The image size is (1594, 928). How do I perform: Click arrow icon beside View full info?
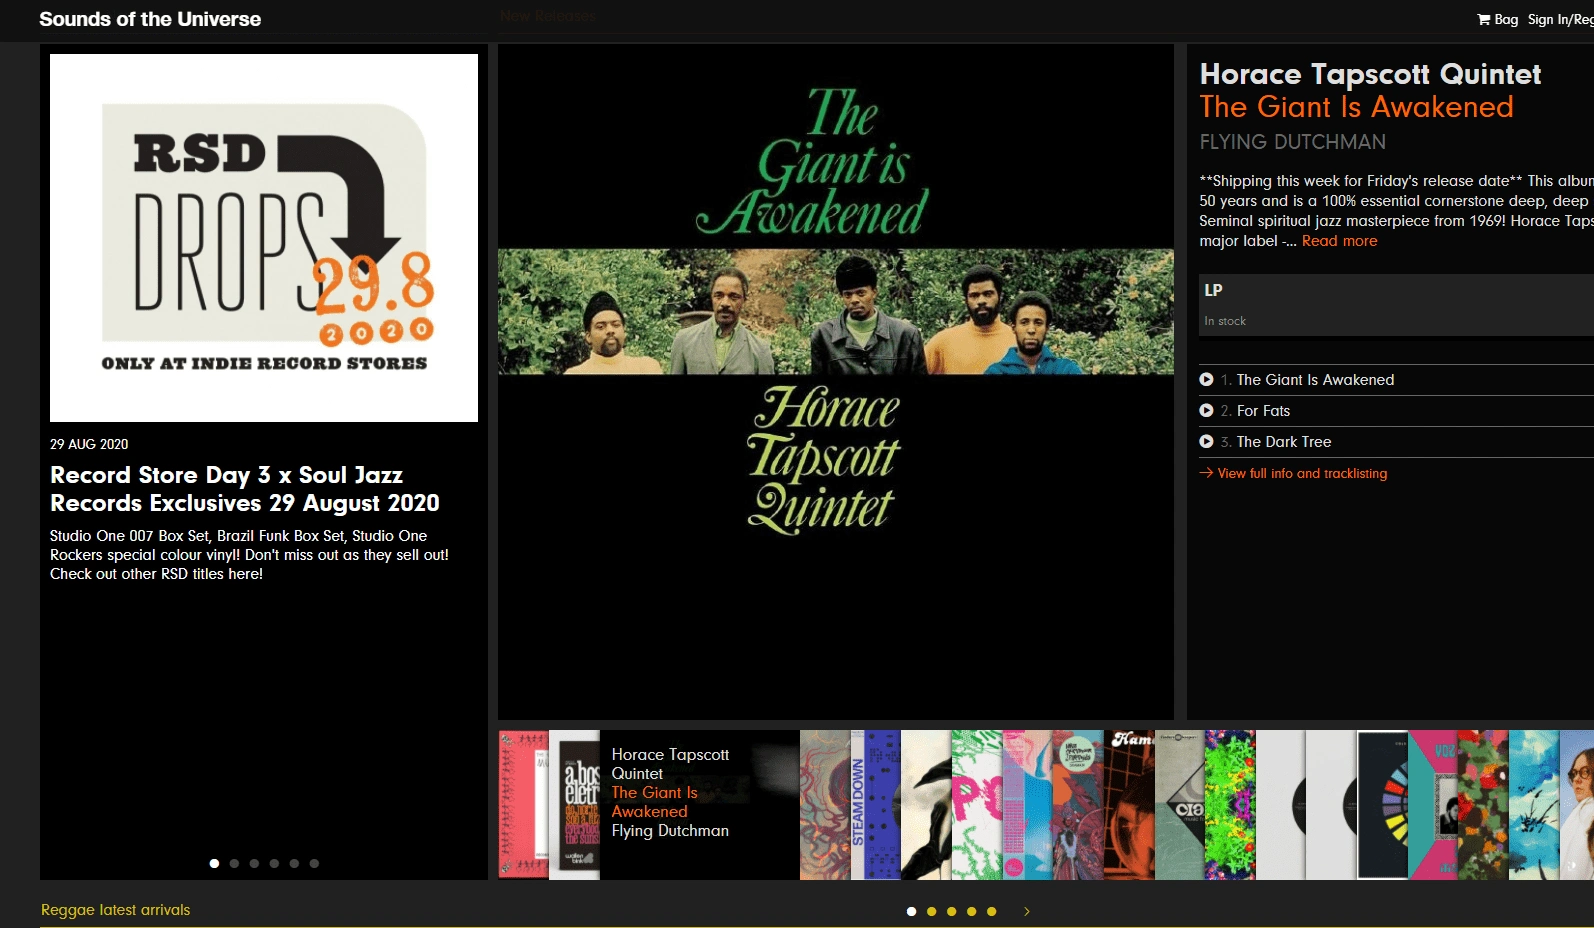(x=1206, y=473)
